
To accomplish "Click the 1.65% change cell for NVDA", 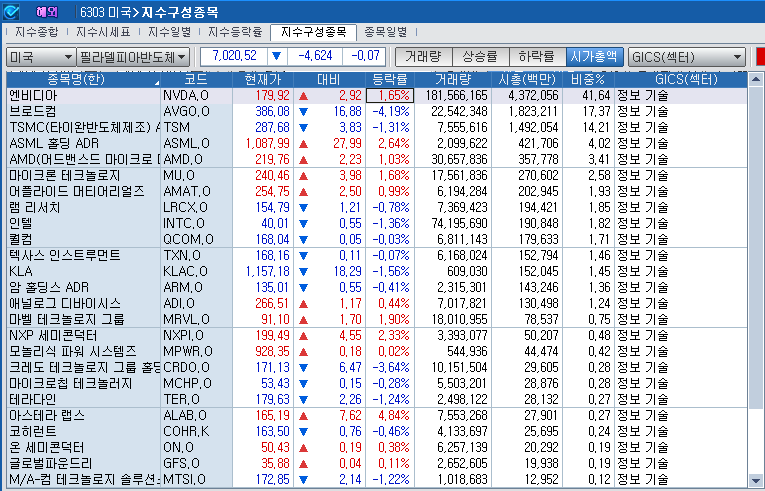I will point(390,96).
